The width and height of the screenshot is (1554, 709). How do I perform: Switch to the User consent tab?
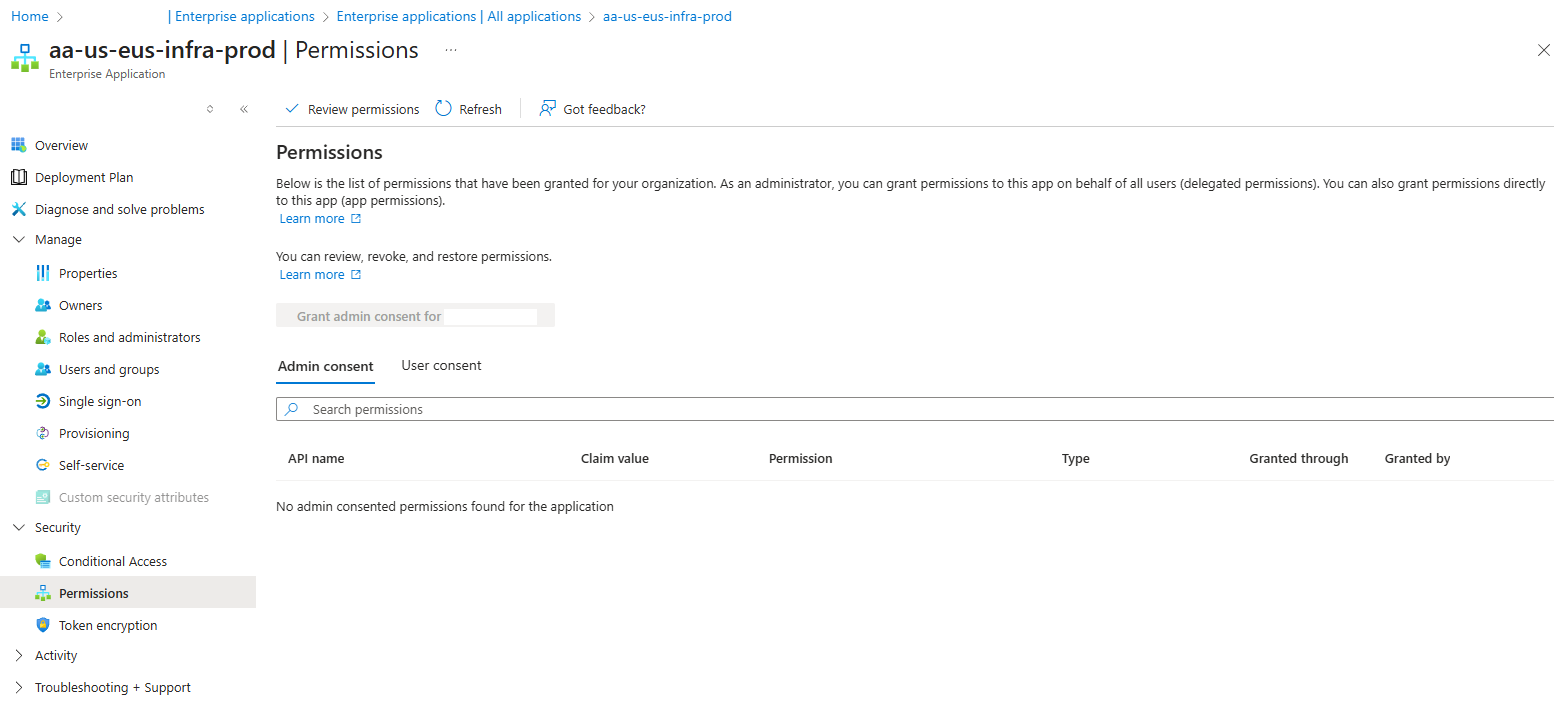[441, 366]
